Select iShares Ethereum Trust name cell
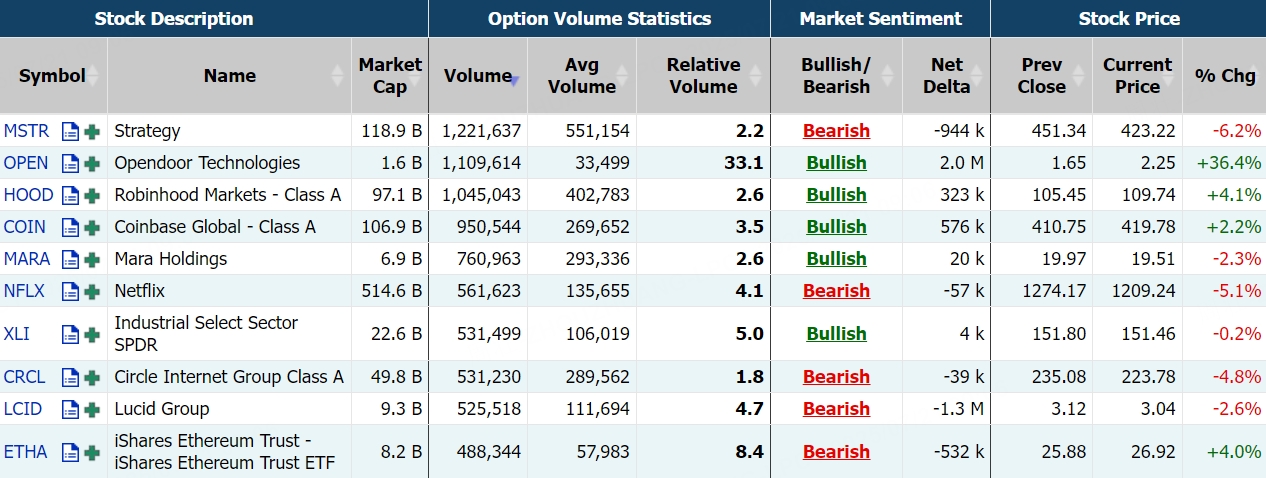1266x478 pixels. (x=229, y=452)
